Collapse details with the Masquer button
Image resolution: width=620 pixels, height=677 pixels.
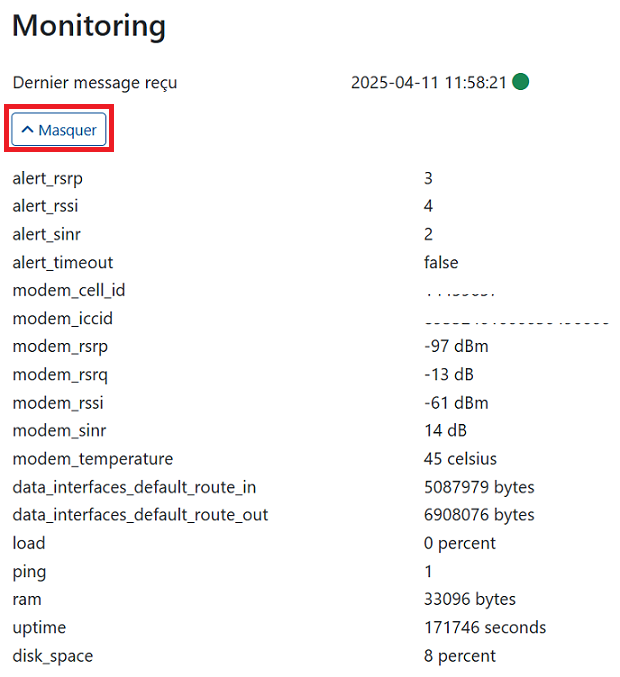59,129
